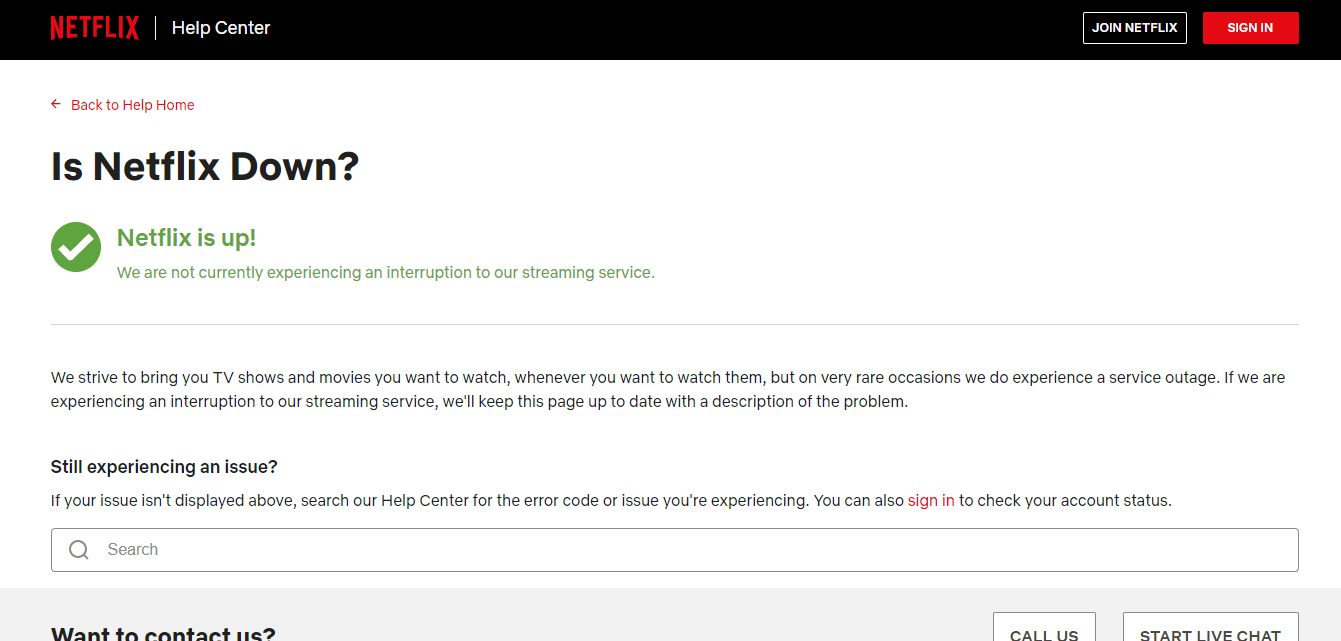Click the JOIN NETFLIX button
1341x641 pixels.
pos(1134,27)
